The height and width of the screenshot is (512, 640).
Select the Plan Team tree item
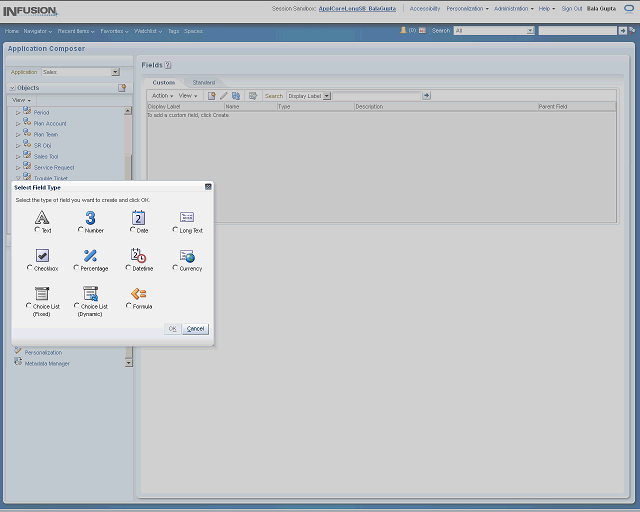click(46, 134)
